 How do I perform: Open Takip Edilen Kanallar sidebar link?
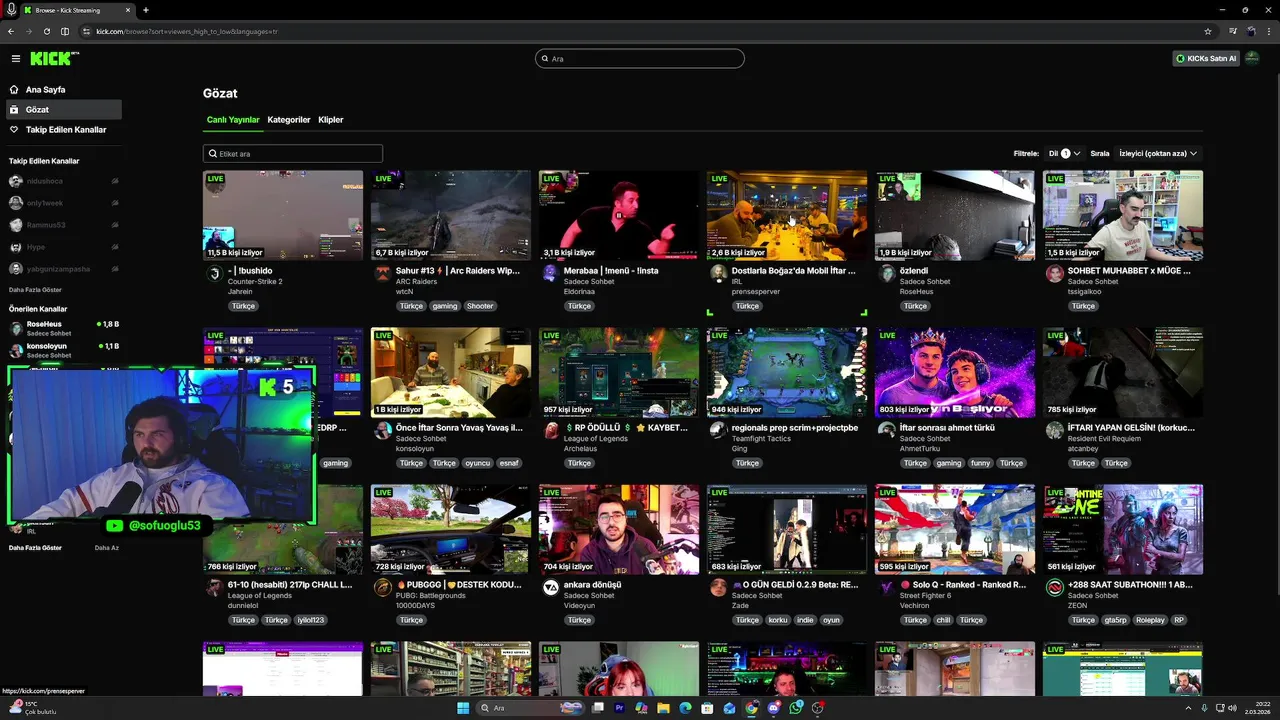pyautogui.click(x=66, y=129)
